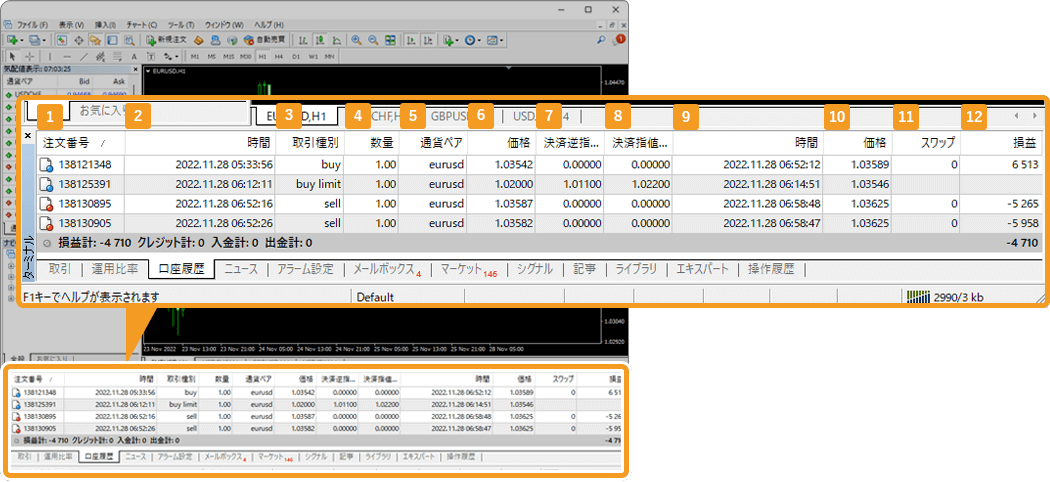Image resolution: width=1050 pixels, height=482 pixels.
Task: Open the チャート(C) menu
Action: point(141,25)
